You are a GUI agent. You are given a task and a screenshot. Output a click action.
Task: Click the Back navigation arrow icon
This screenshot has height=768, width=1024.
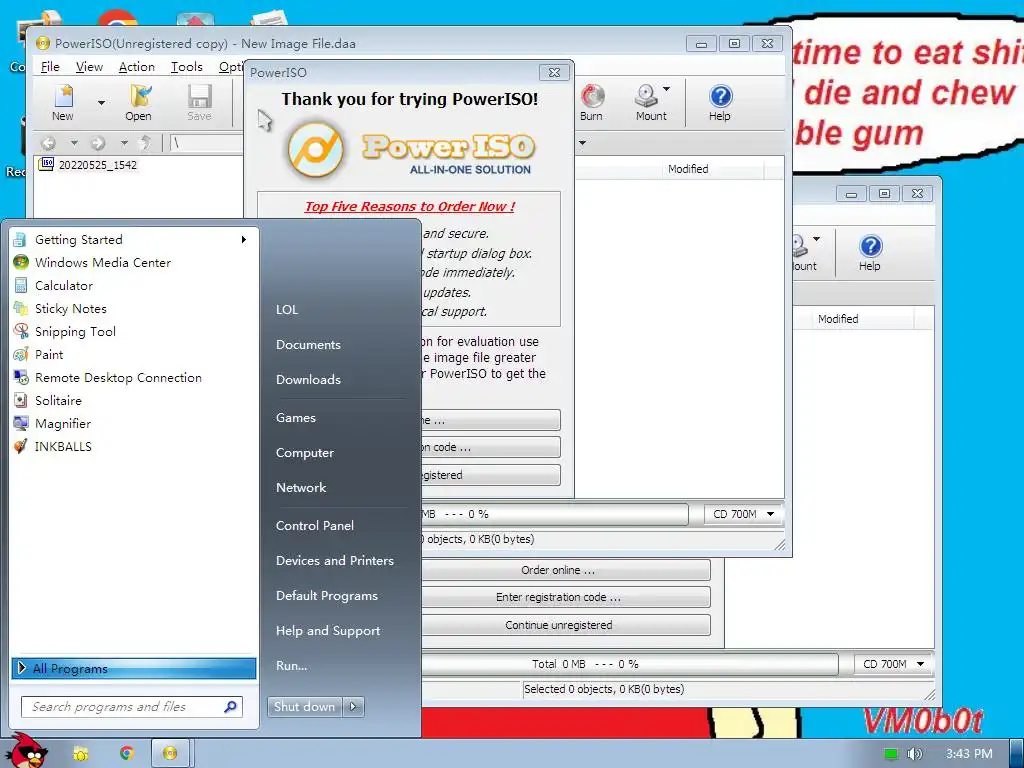point(48,143)
